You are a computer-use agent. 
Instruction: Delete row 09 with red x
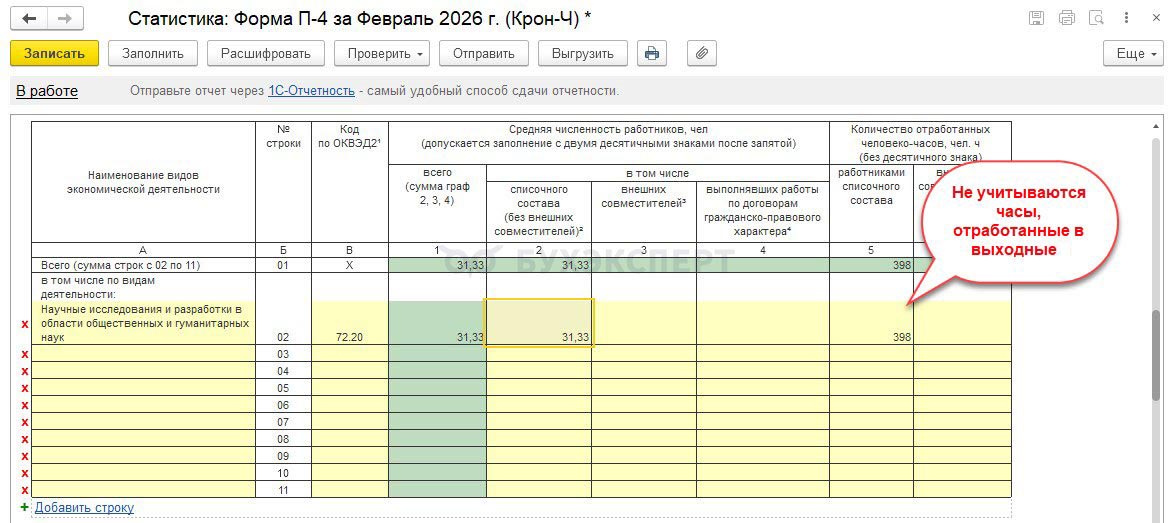(25, 456)
